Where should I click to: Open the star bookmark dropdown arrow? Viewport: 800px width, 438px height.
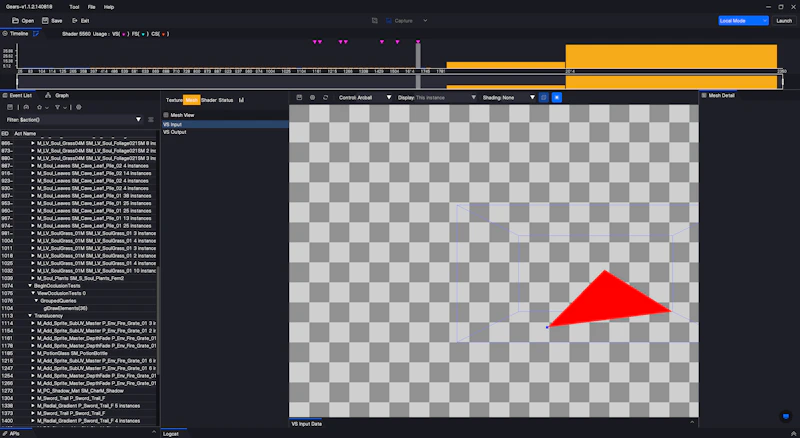point(46,108)
